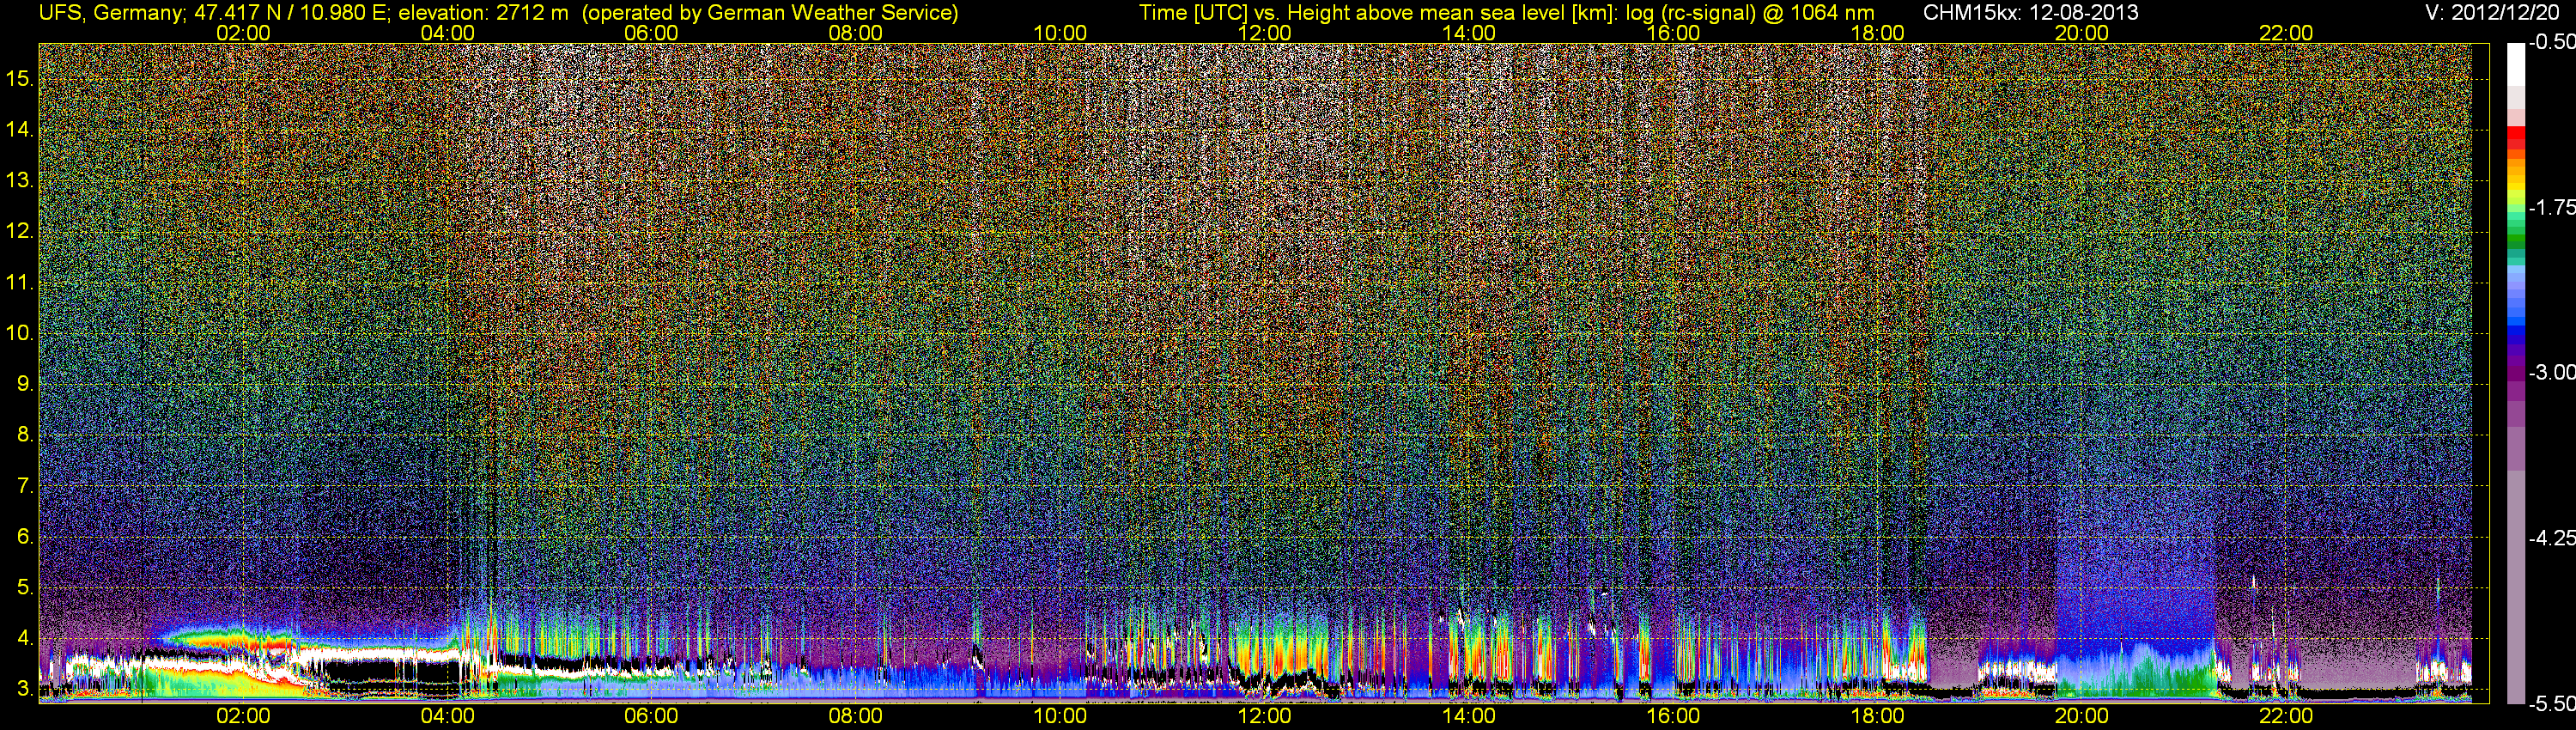Select the 18:00 label on the top time axis
Image resolution: width=2576 pixels, height=730 pixels.
coord(1877,33)
